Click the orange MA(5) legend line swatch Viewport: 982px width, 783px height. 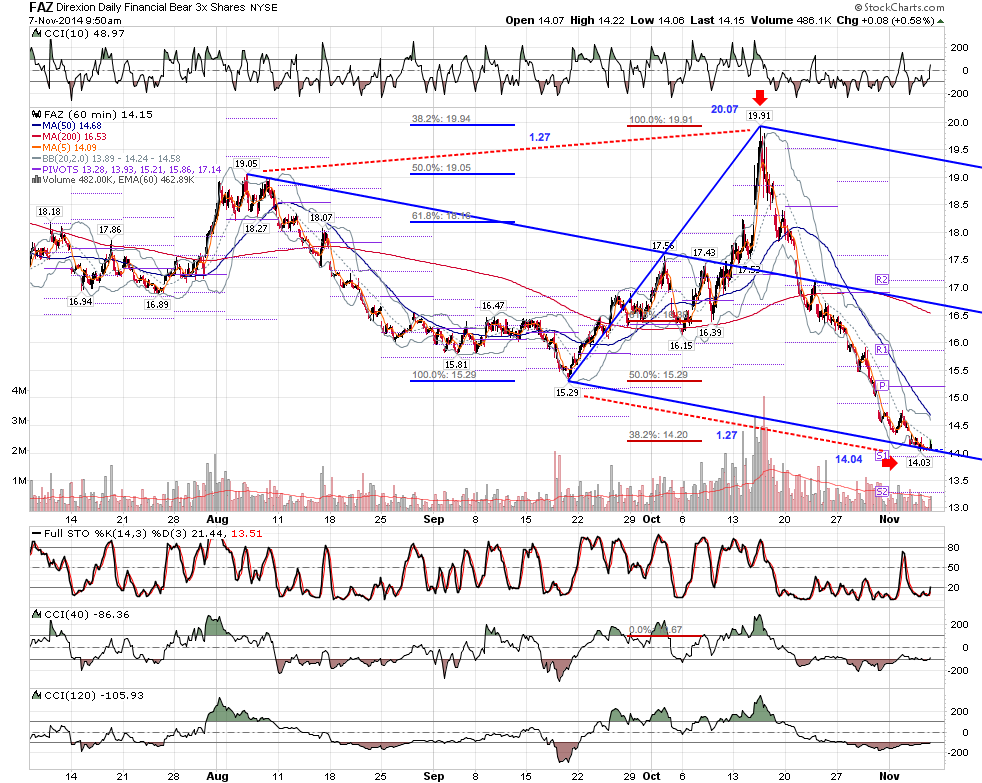click(37, 148)
